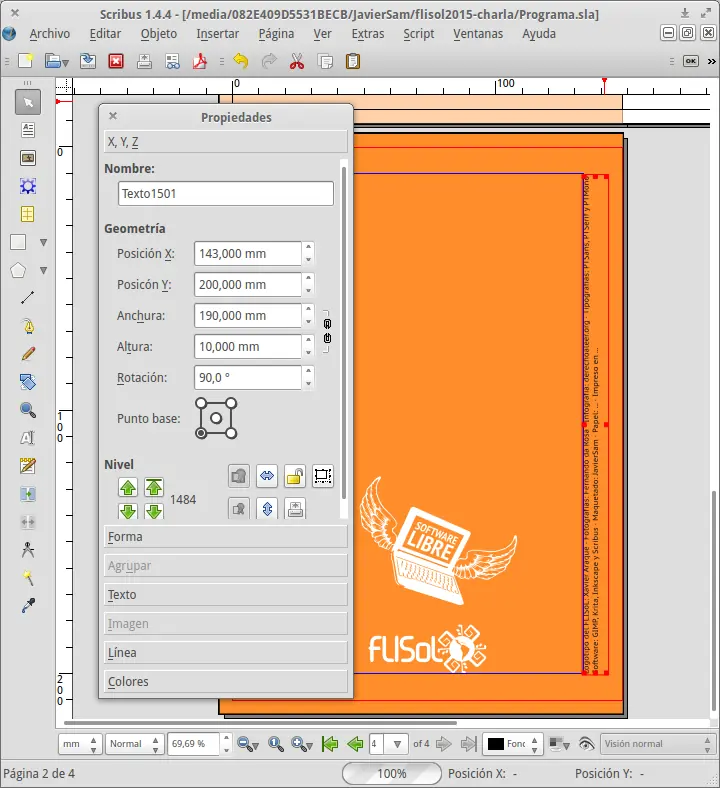This screenshot has height=788, width=720.
Task: Open the Objeto menu
Action: tap(159, 34)
